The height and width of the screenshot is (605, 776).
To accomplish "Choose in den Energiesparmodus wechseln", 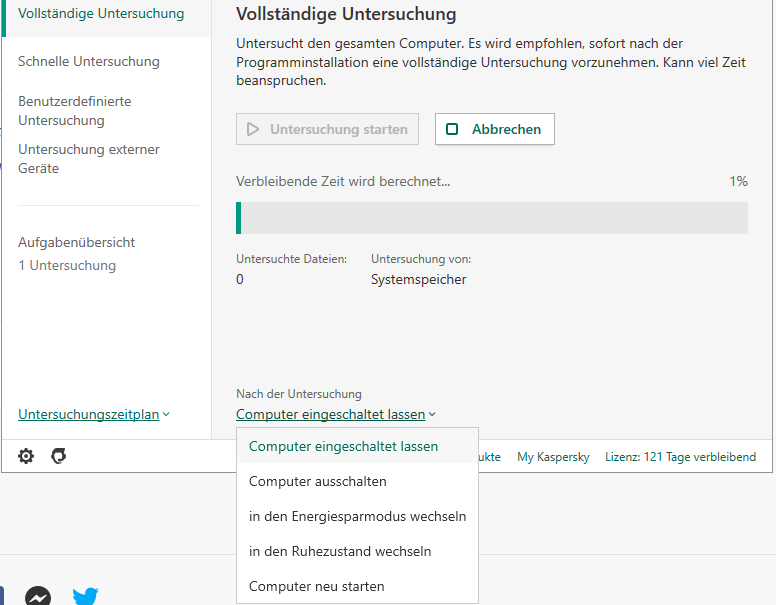I will 357,516.
